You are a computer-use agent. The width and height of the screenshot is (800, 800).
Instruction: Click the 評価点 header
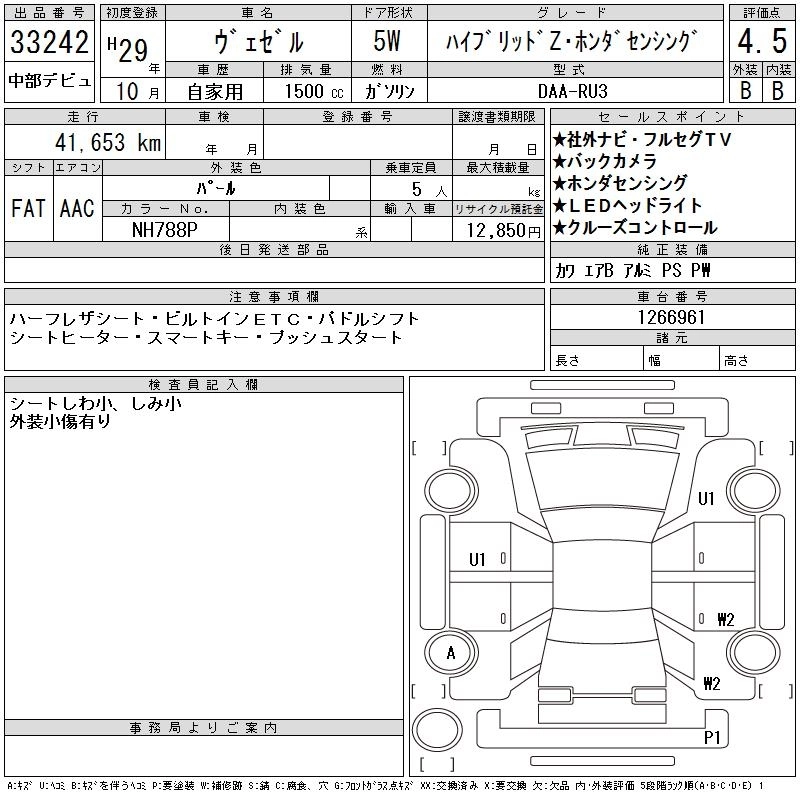pos(762,13)
